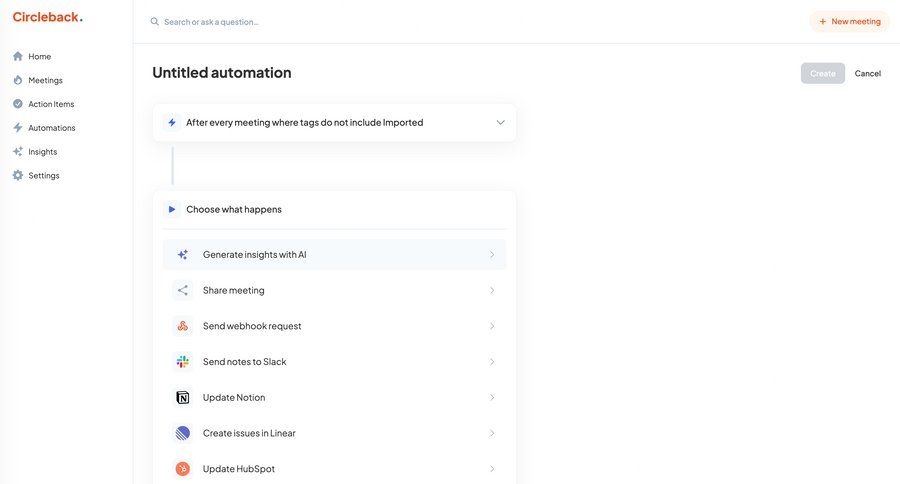
Task: Click the Linear icon for creating issues
Action: pos(182,433)
